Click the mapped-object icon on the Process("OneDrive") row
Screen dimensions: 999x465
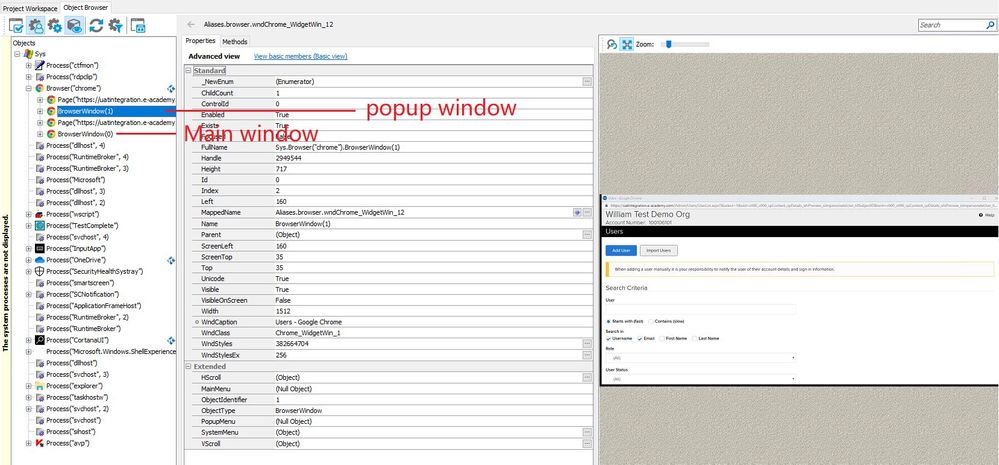click(x=171, y=261)
